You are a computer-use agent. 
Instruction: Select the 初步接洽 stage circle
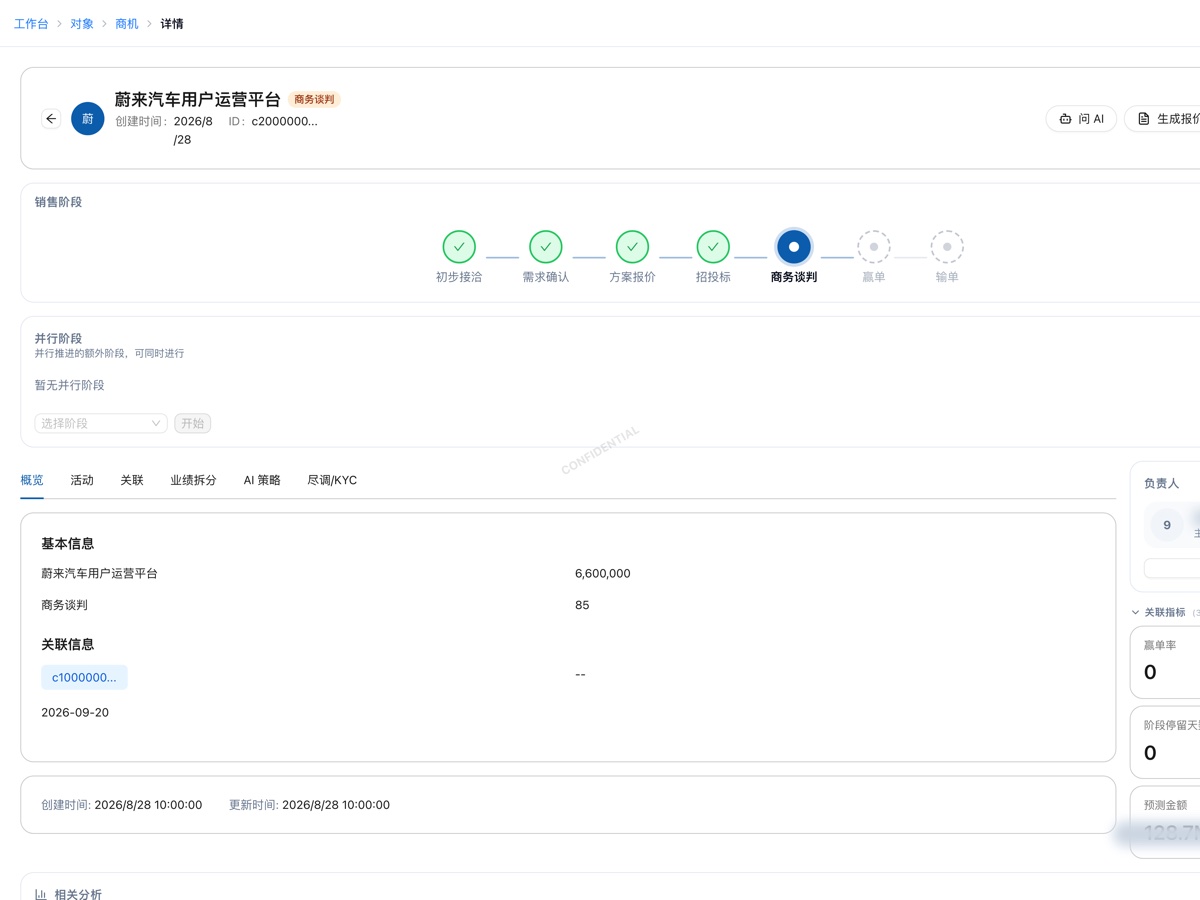tap(459, 246)
